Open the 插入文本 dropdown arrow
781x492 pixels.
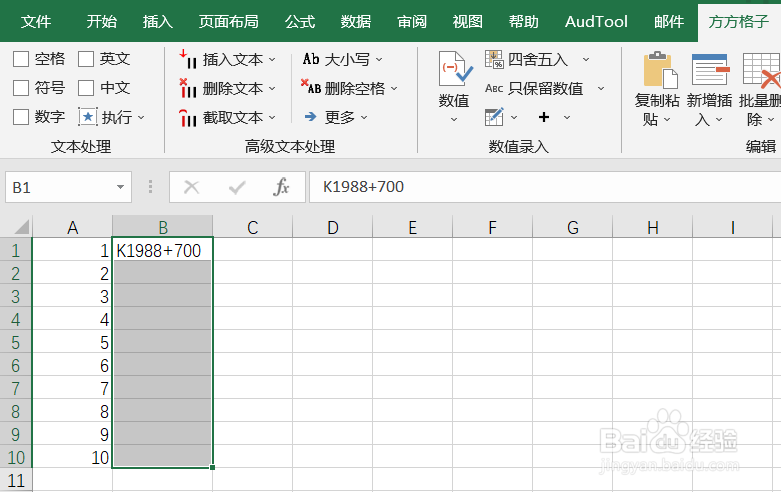pos(272,59)
